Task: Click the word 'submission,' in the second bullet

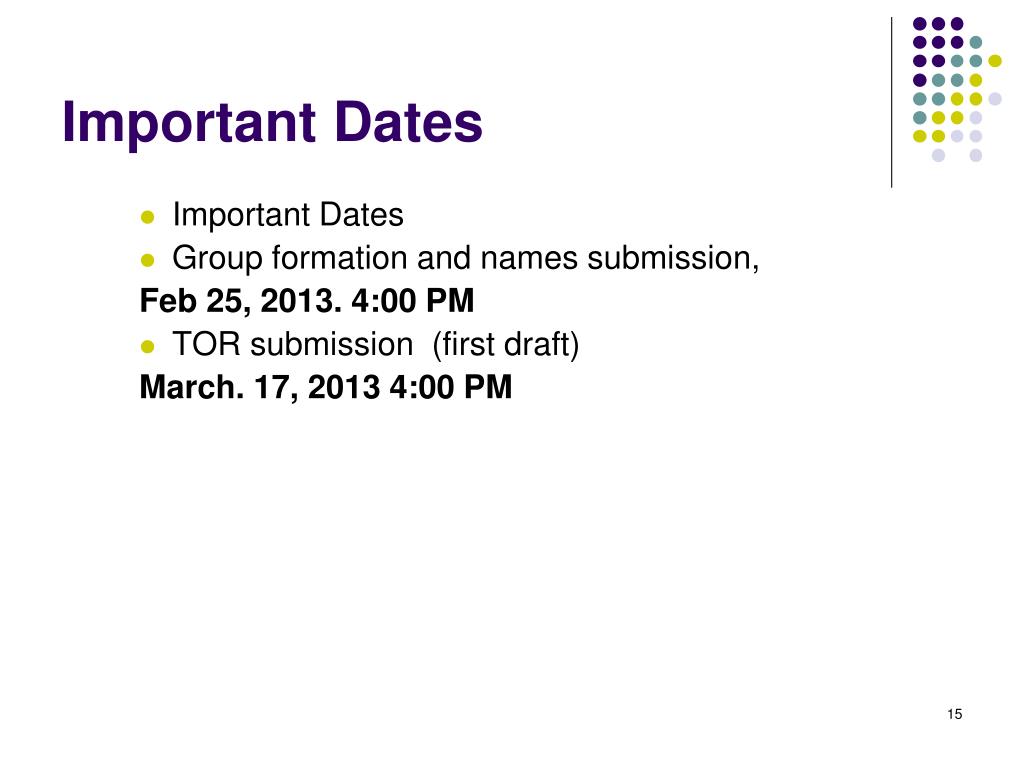Action: [673, 259]
